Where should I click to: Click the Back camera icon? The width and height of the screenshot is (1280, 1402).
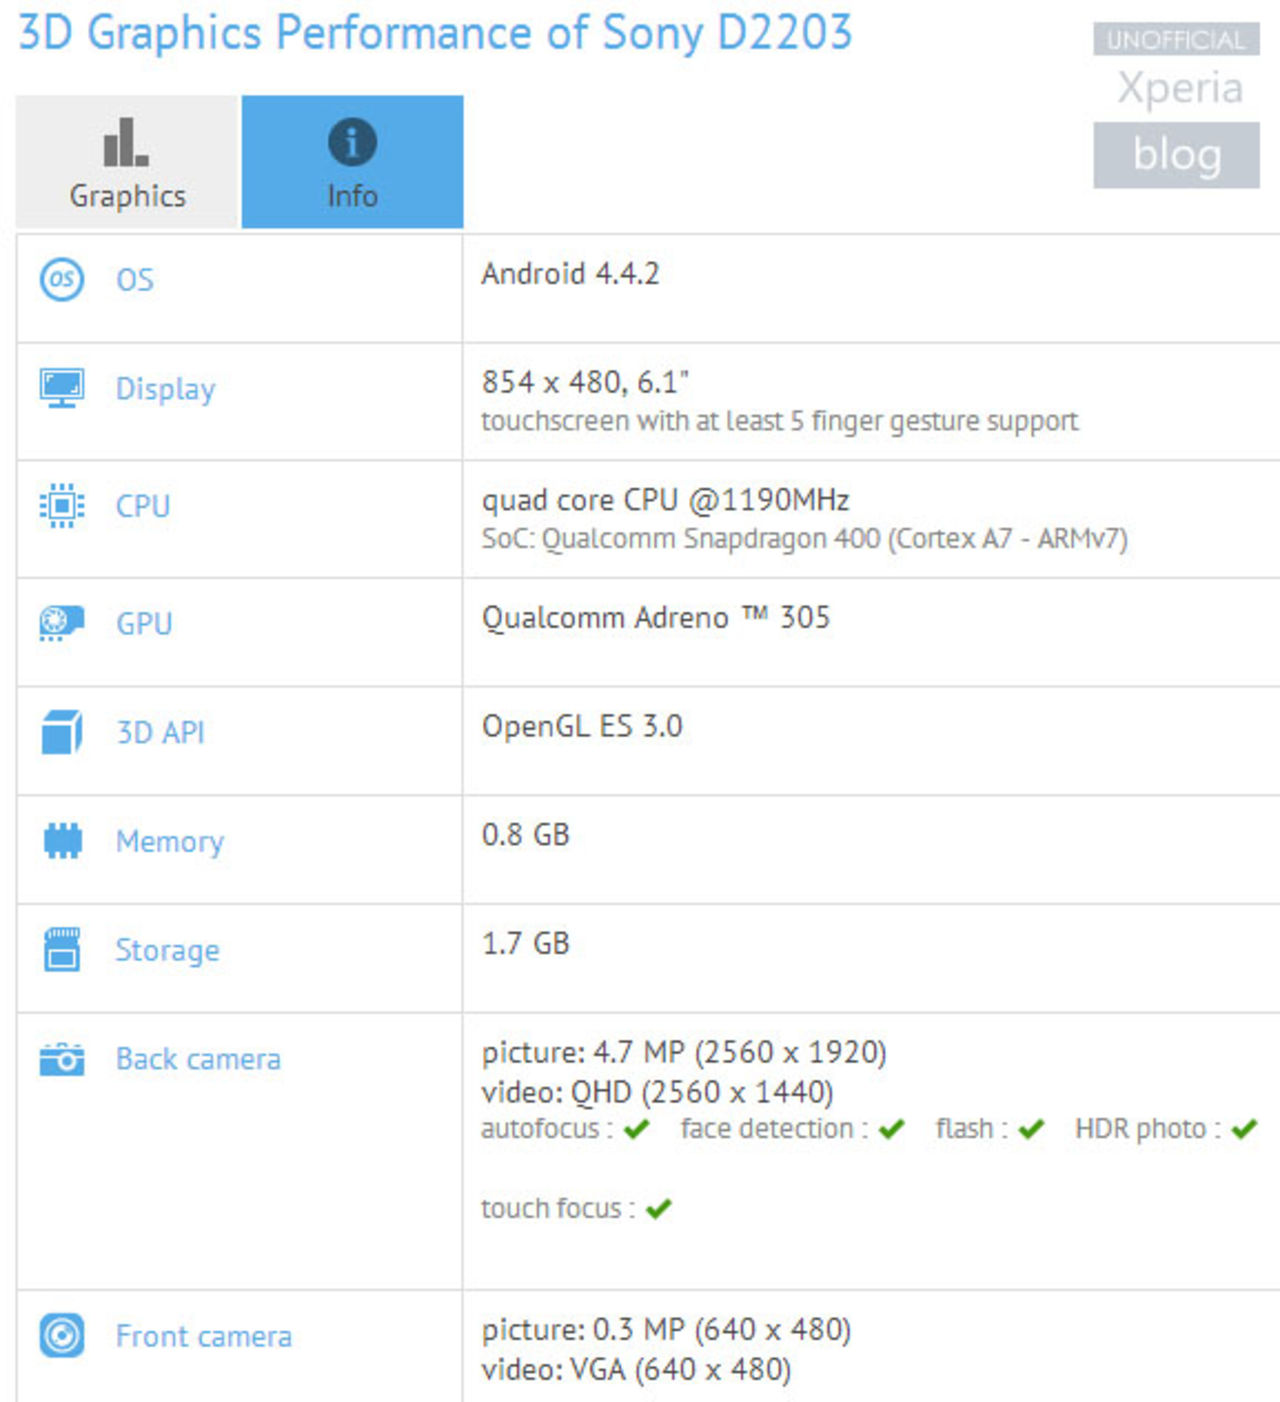click(62, 1059)
